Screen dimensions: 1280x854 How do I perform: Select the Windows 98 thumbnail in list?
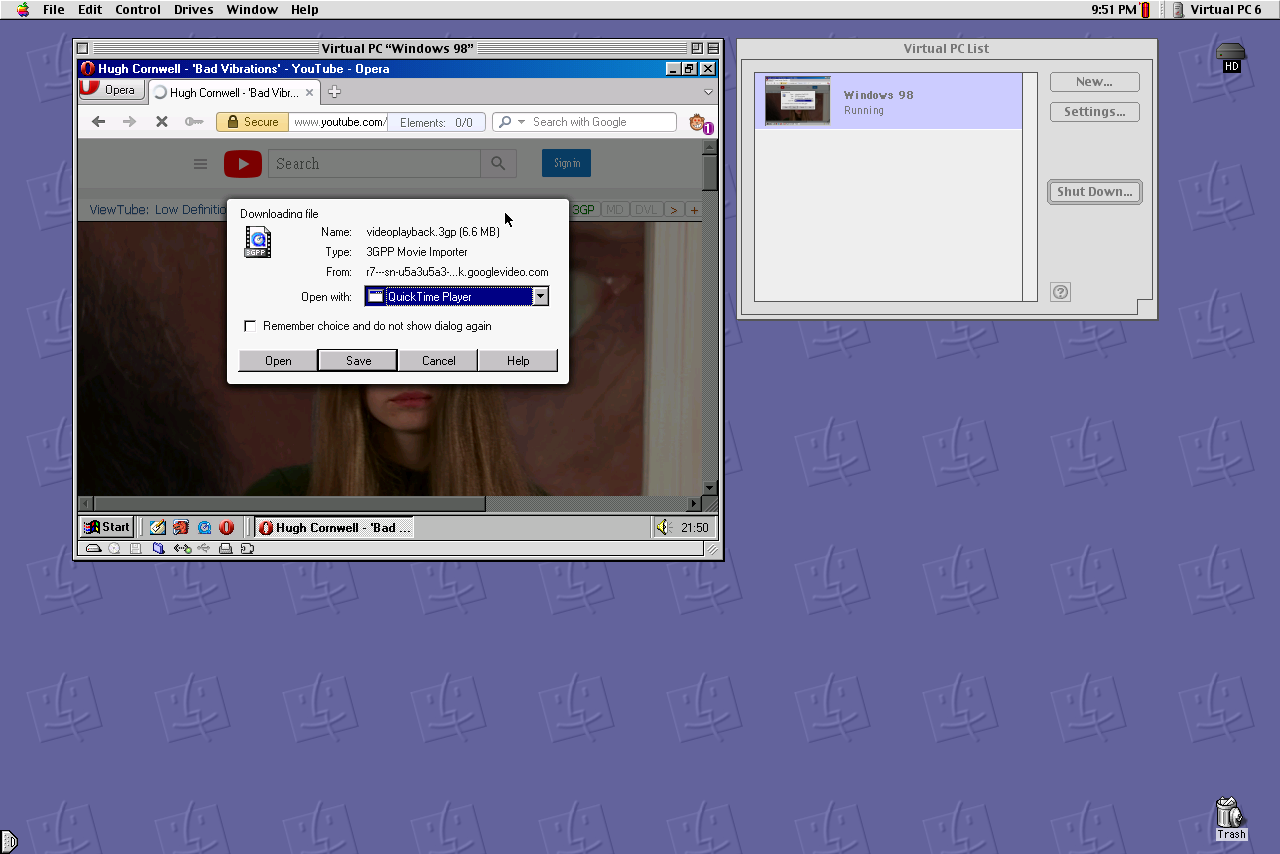pos(797,100)
